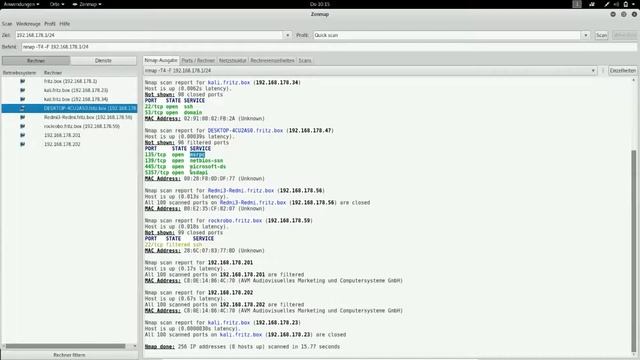This screenshot has width=640, height=360.
Task: Click Rechner filtern button
Action: point(69,355)
